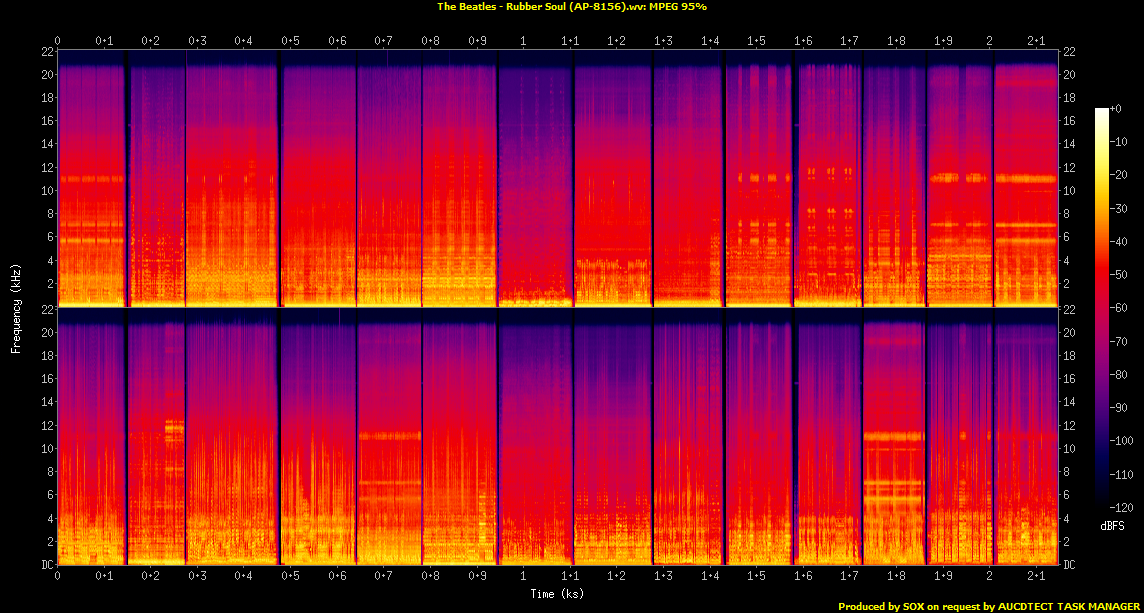Screen dimensions: 1144x613
Task: Click the 'Produced by SOX on request by AUCDTECT TASK MANAGER' footer
Action: pos(990,606)
